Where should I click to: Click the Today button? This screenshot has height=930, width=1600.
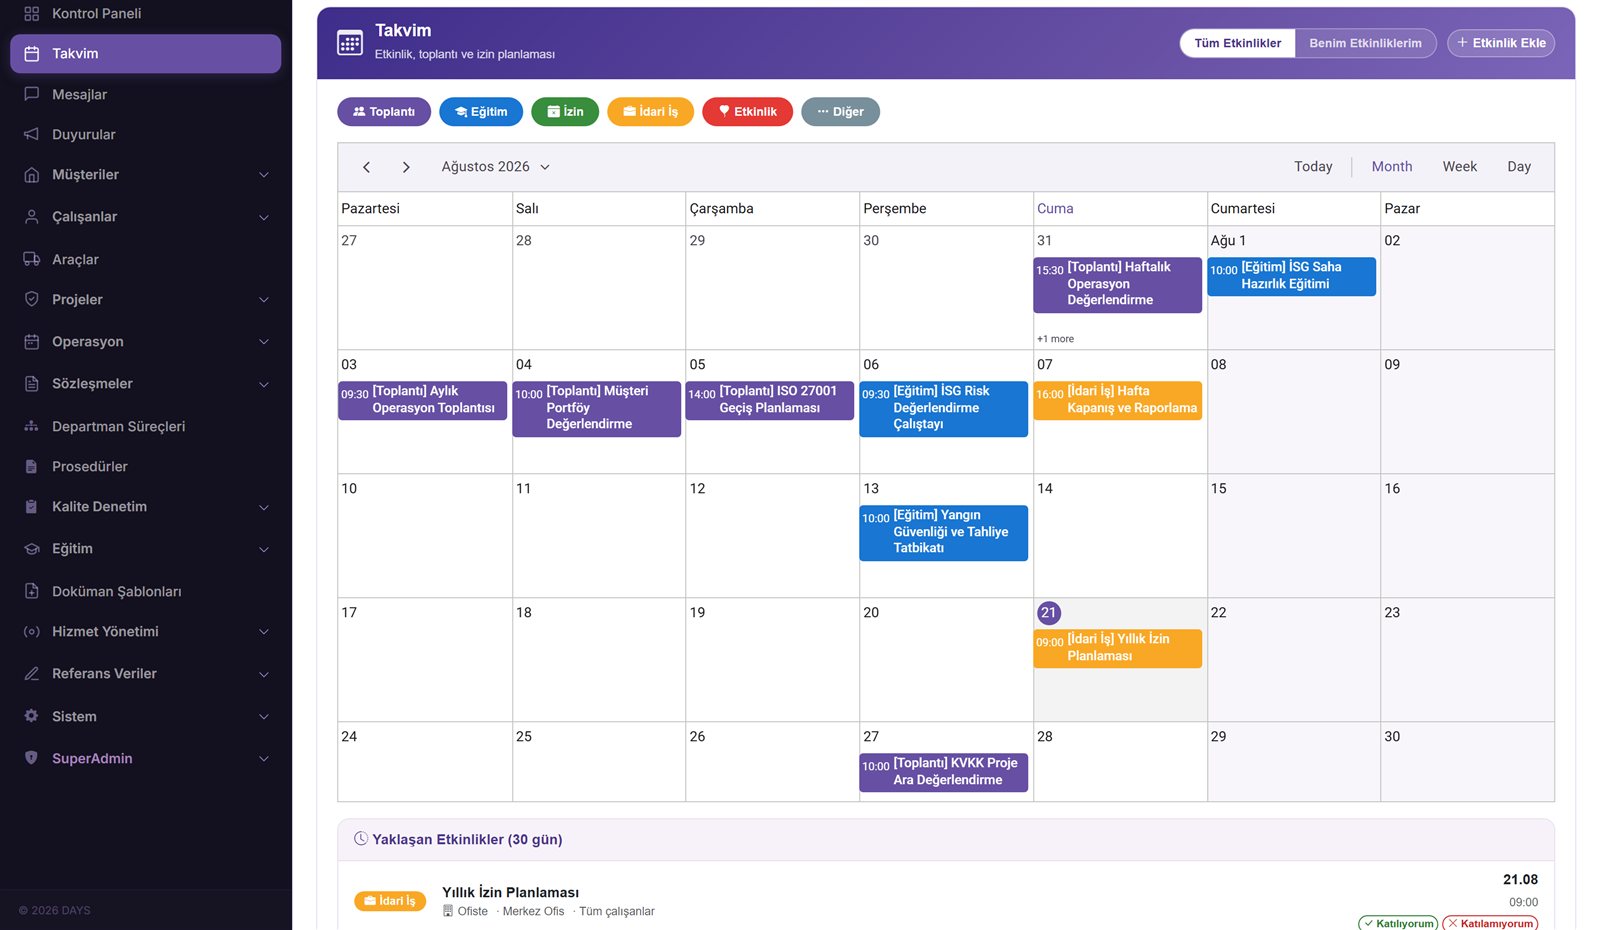point(1313,167)
